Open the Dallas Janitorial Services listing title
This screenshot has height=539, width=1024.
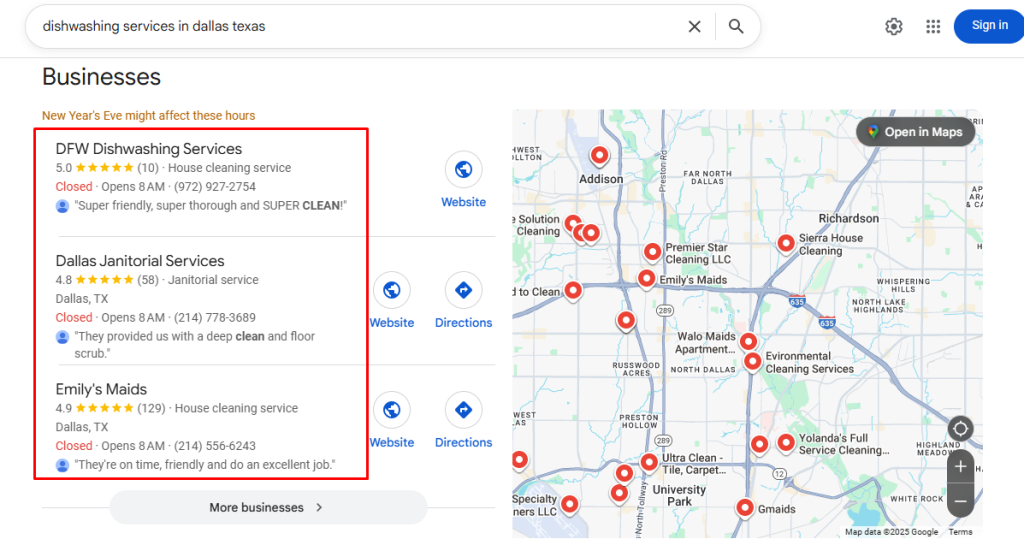point(140,261)
